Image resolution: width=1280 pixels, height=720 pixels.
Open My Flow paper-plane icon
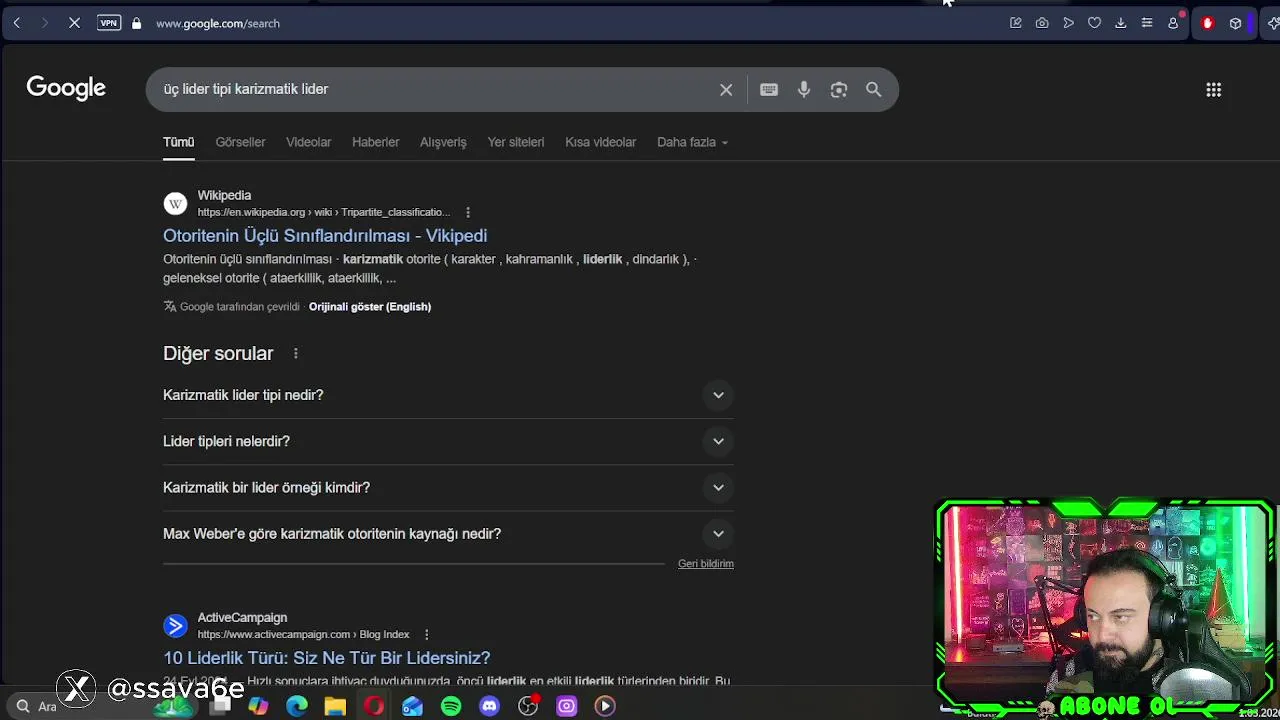coord(1068,23)
